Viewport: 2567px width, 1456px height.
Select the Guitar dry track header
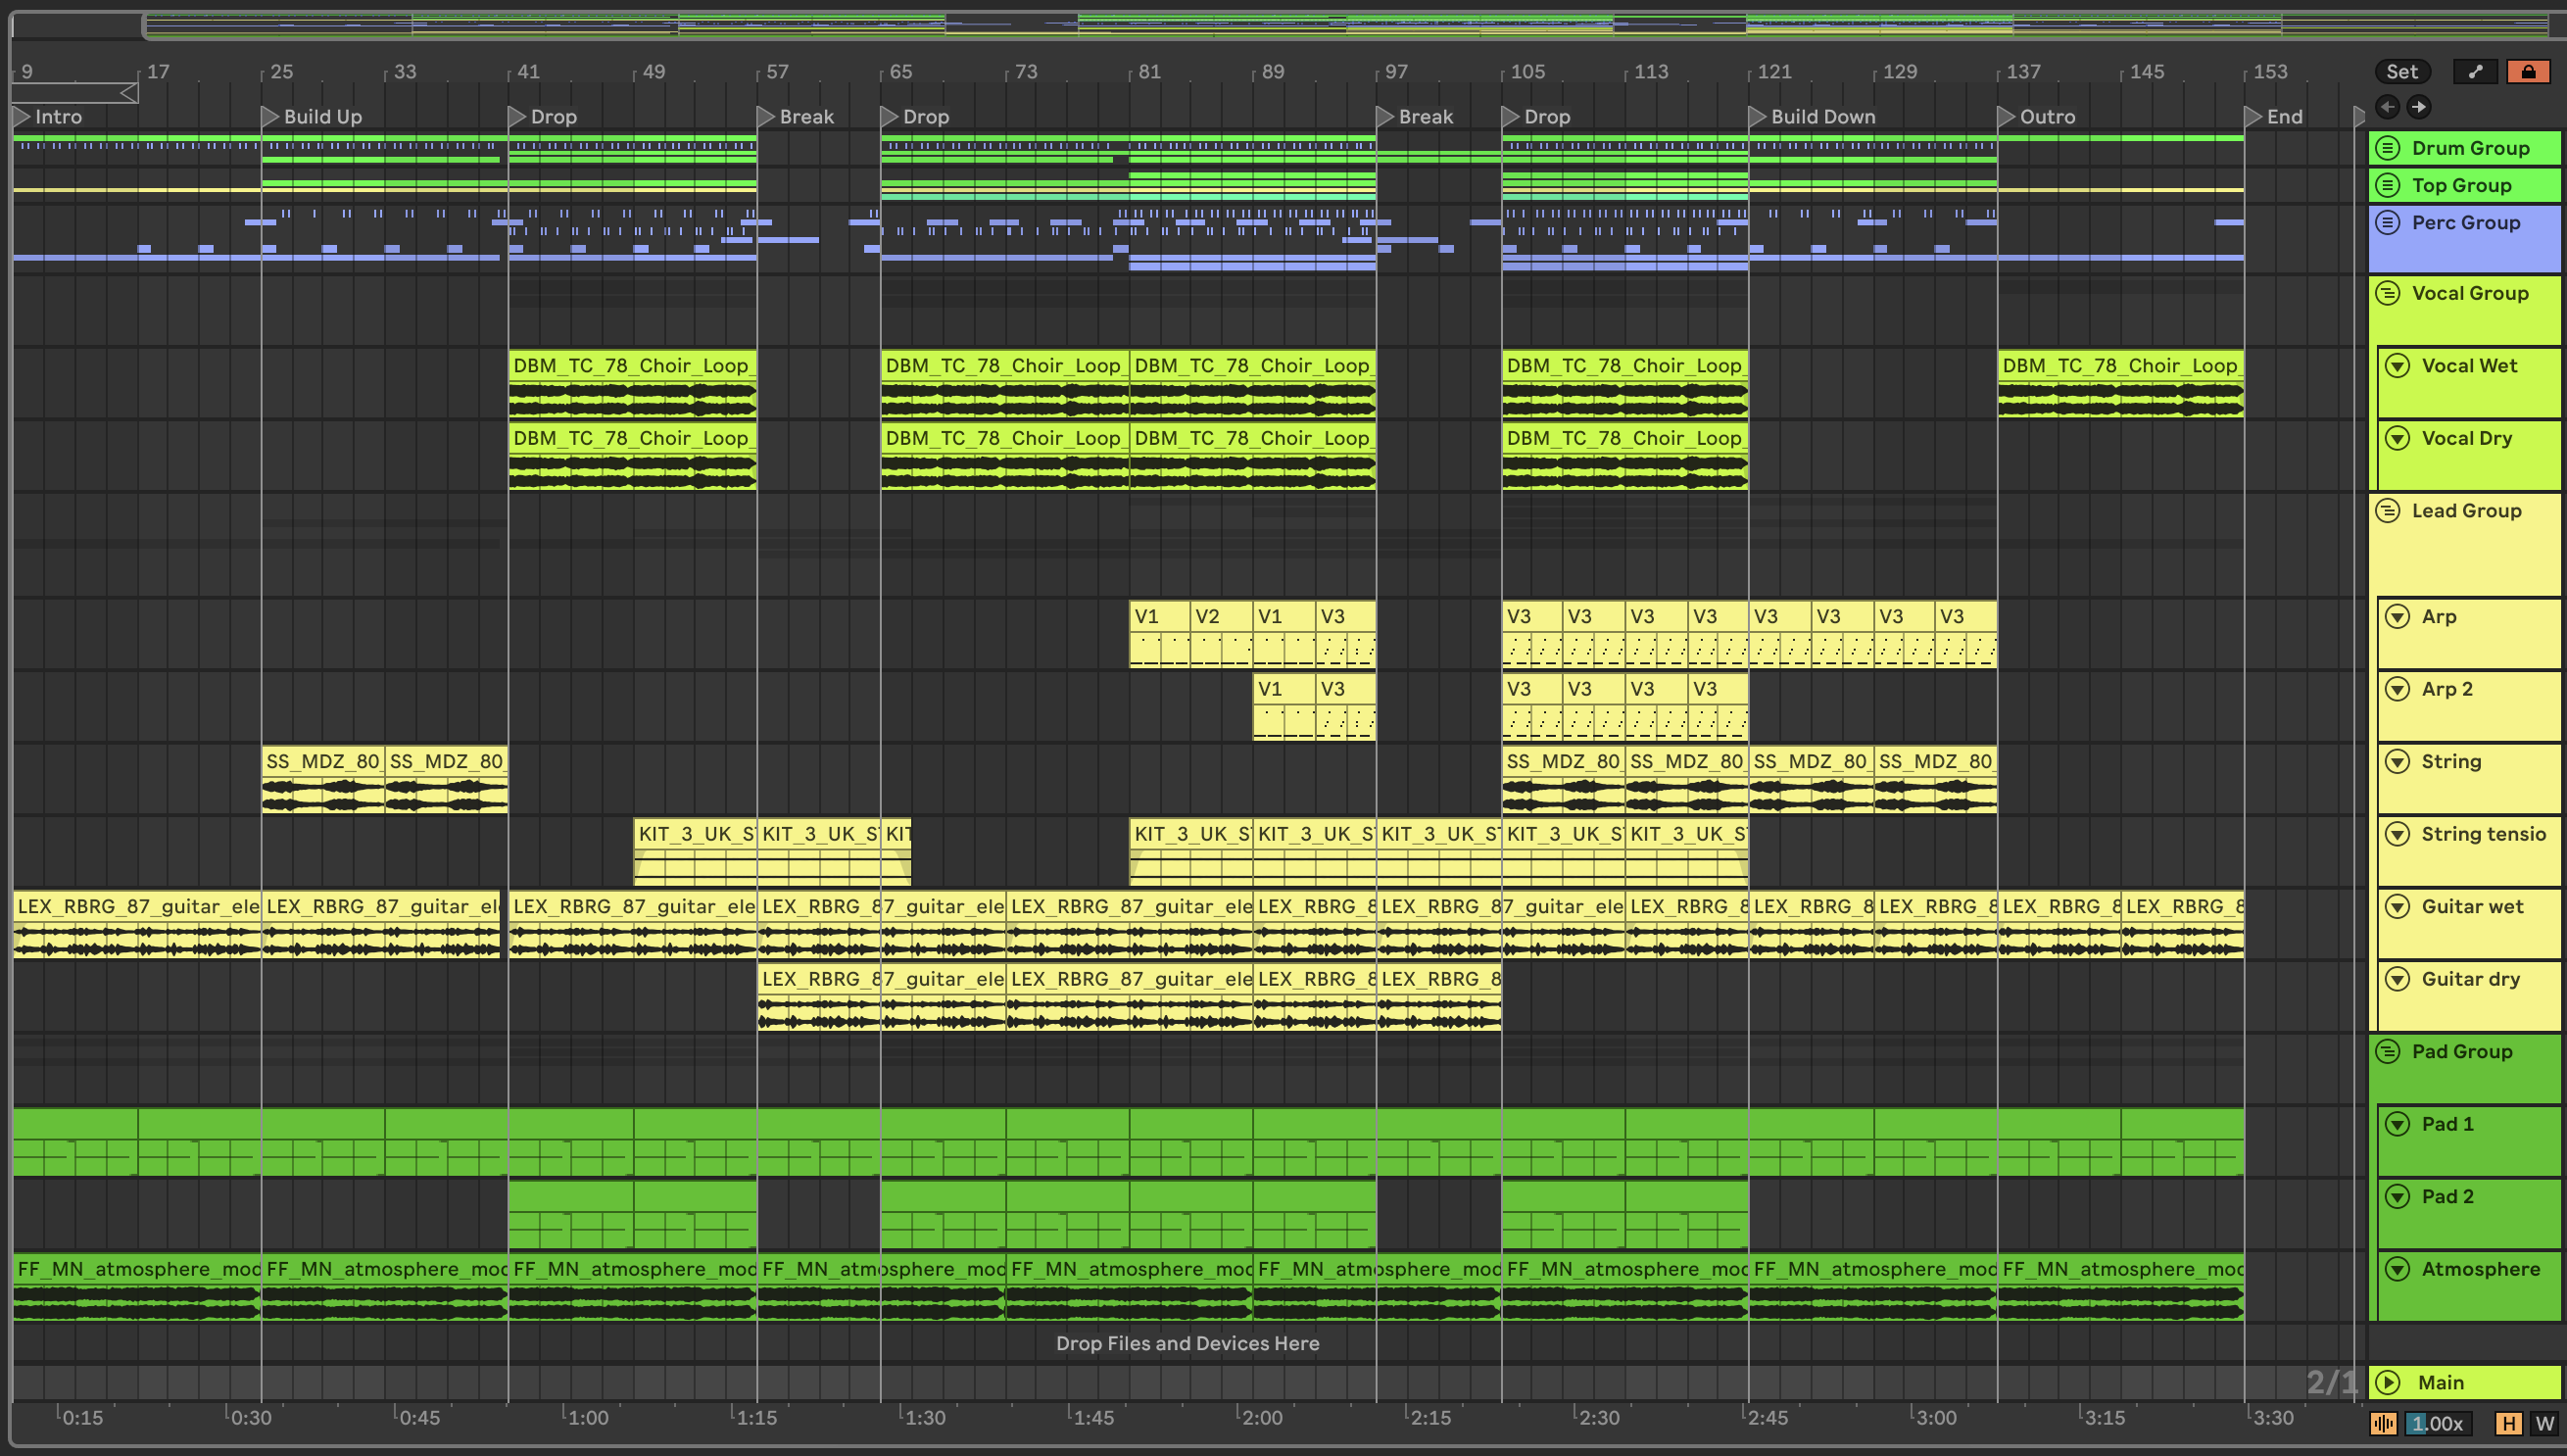[x=2469, y=996]
